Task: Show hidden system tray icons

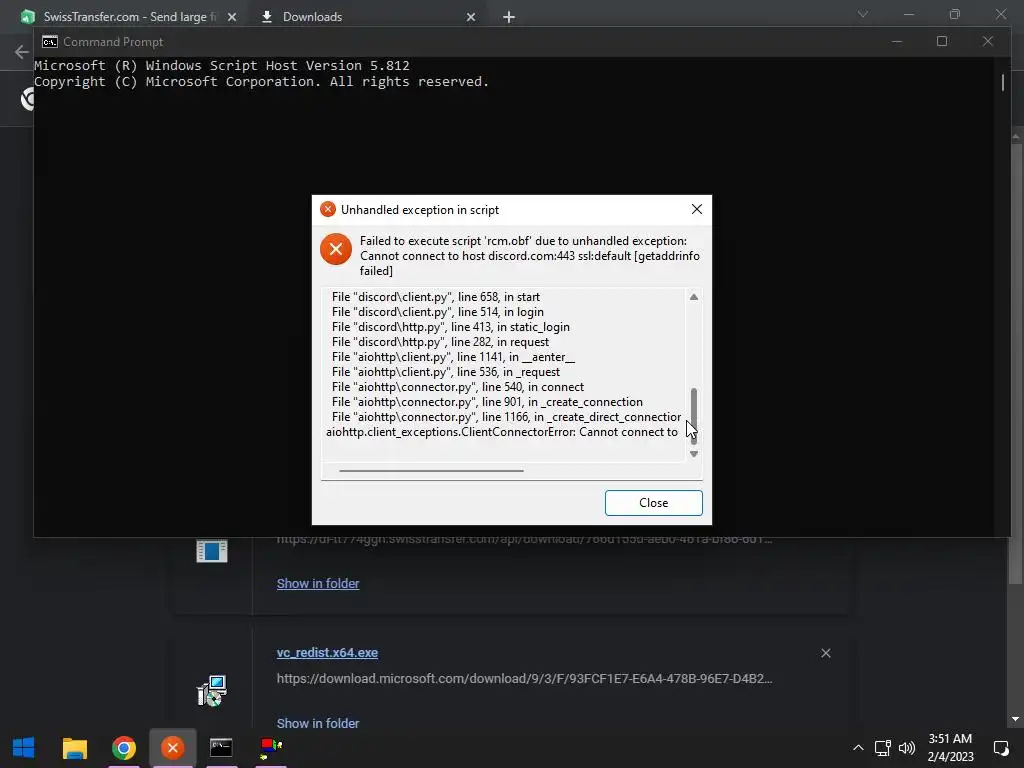Action: point(858,748)
